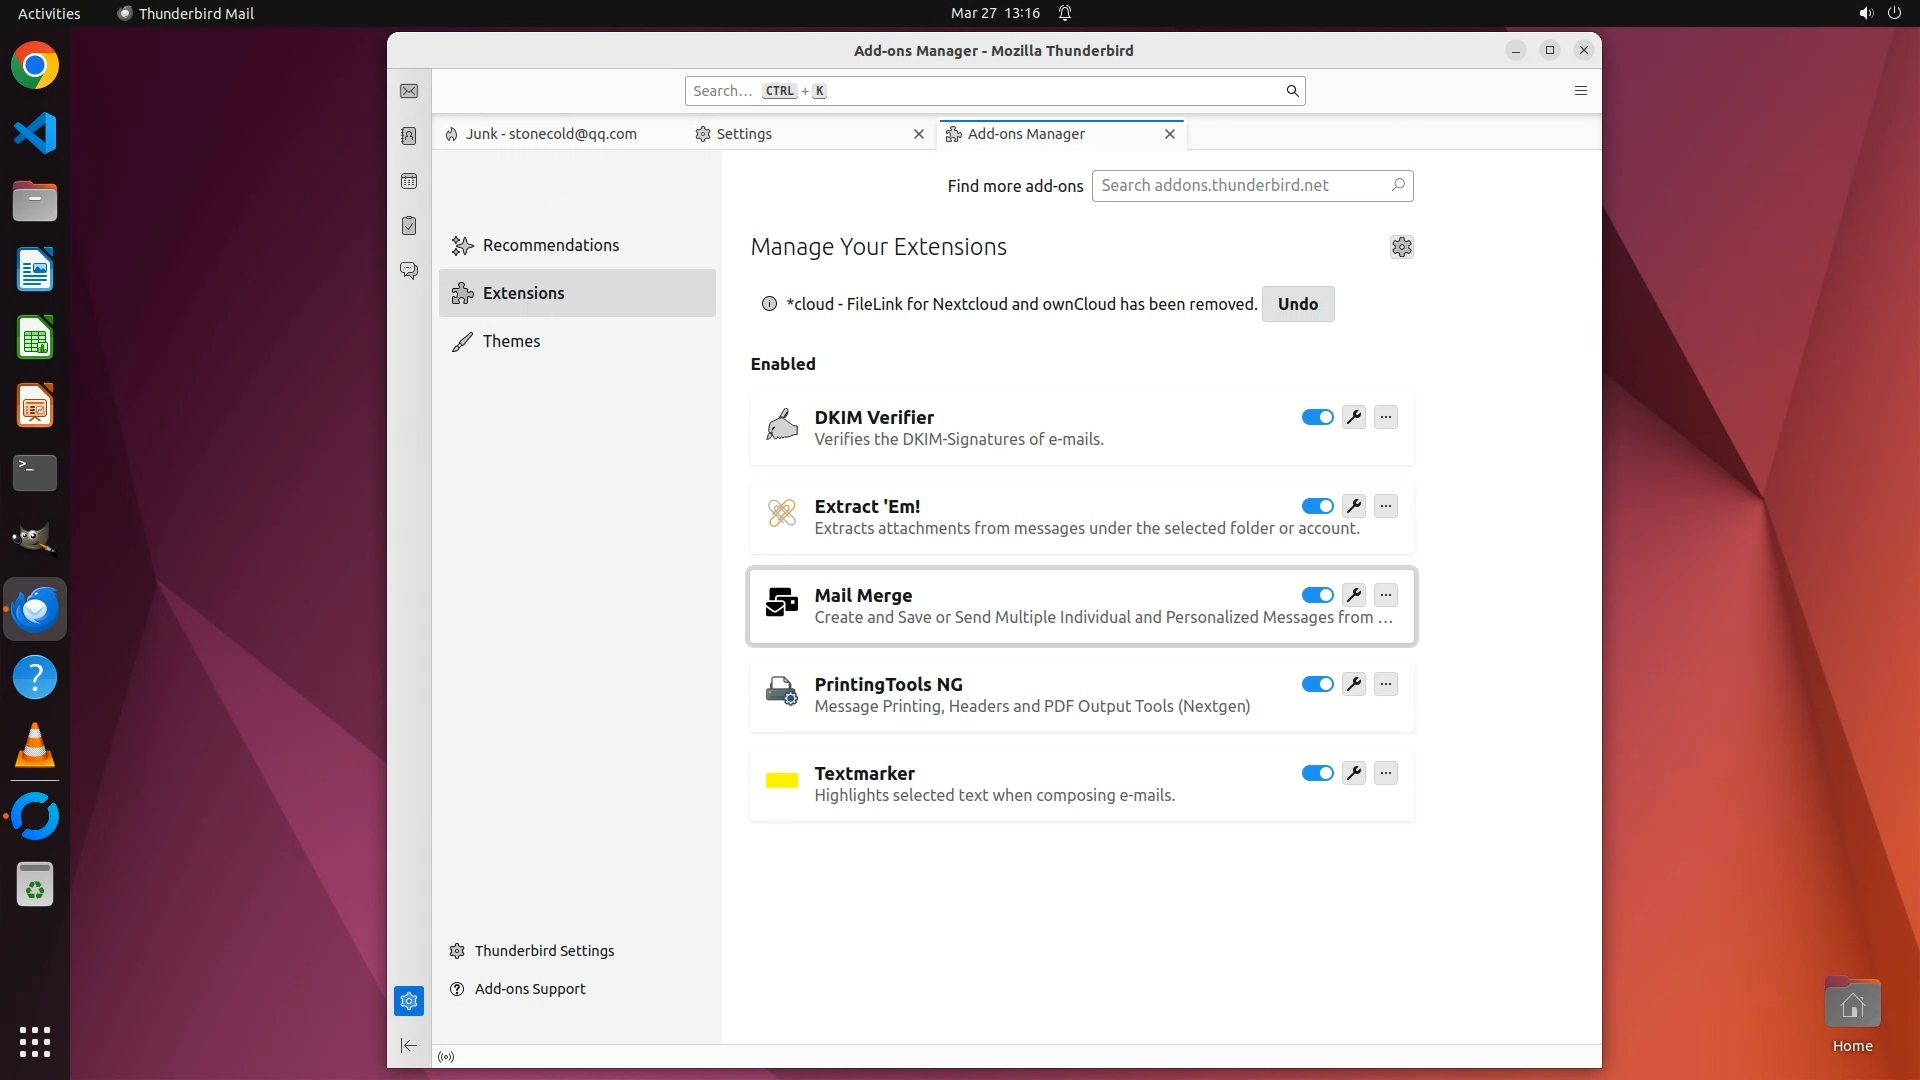The height and width of the screenshot is (1080, 1920).
Task: Select Themes in the add-ons sidebar
Action: pos(511,341)
